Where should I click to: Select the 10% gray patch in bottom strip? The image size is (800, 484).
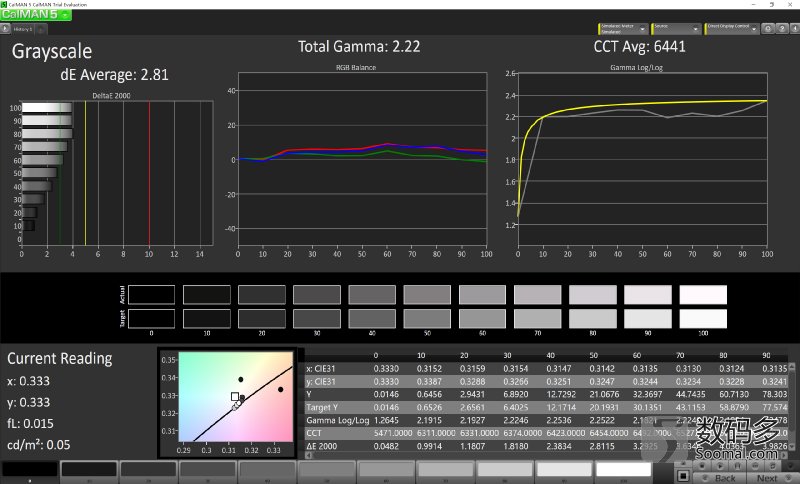coord(89,470)
